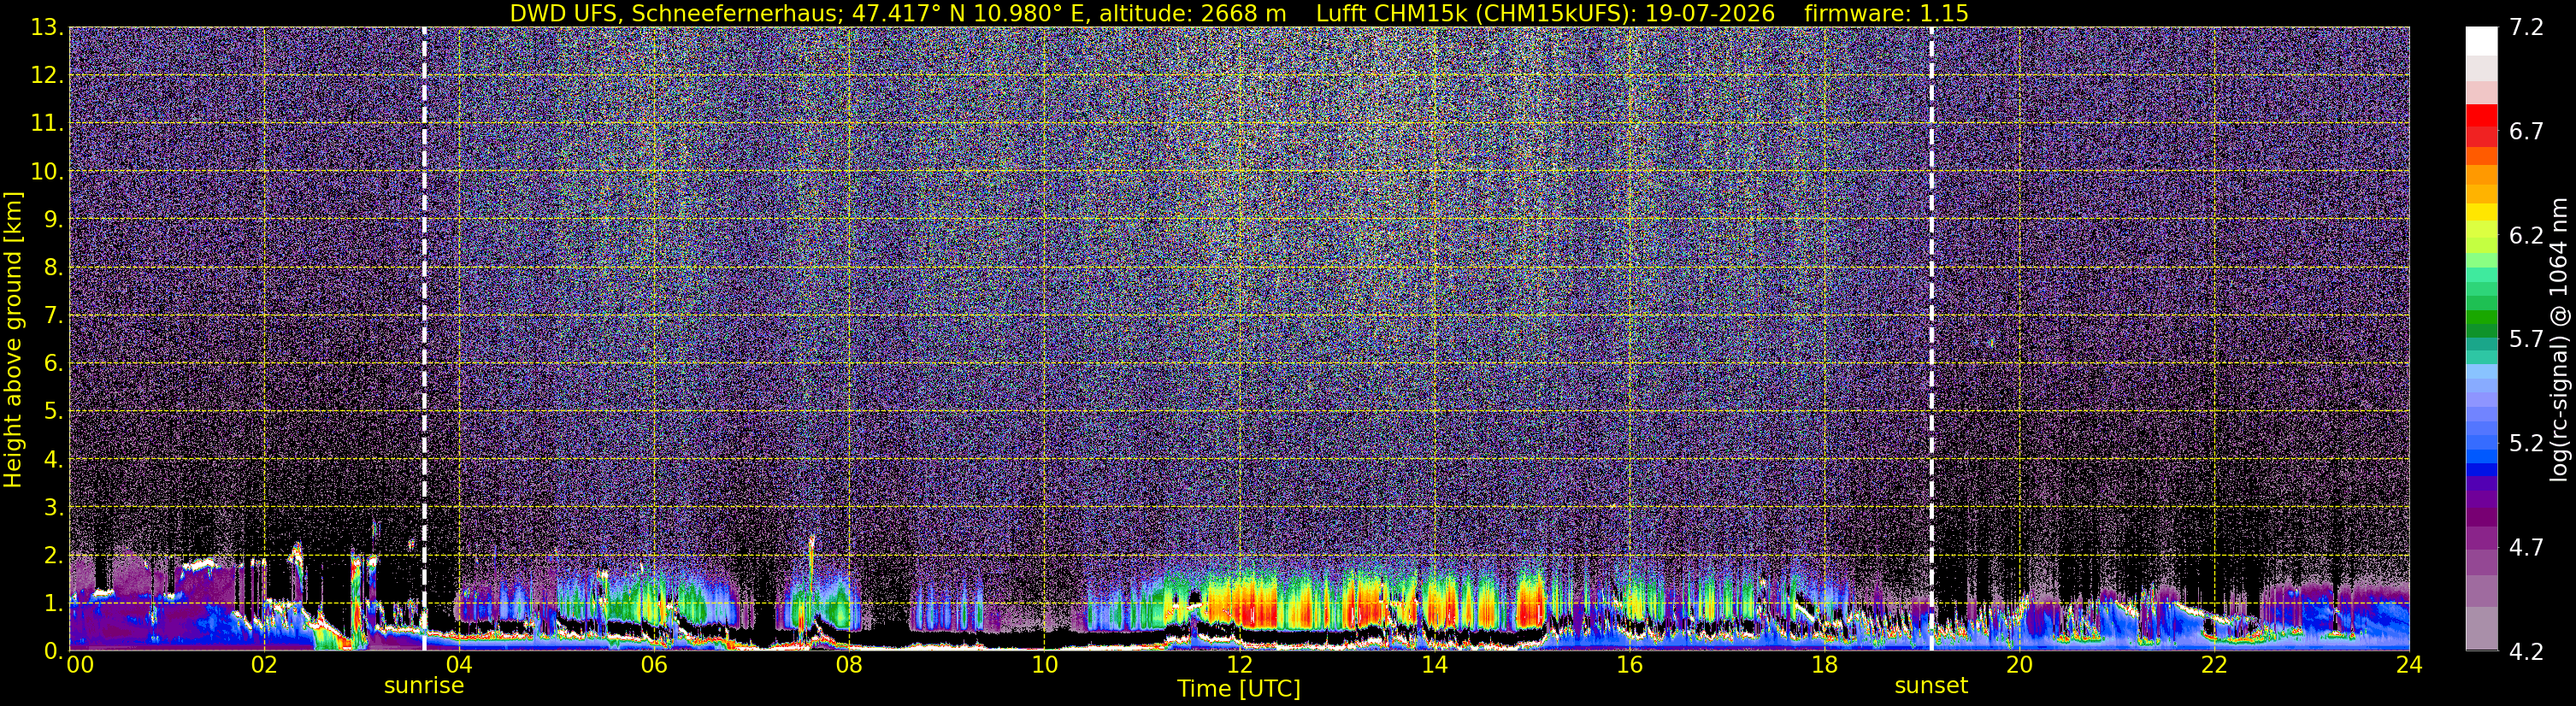The width and height of the screenshot is (2576, 706).
Task: Click the height axis tick '0.'
Action: click(53, 651)
